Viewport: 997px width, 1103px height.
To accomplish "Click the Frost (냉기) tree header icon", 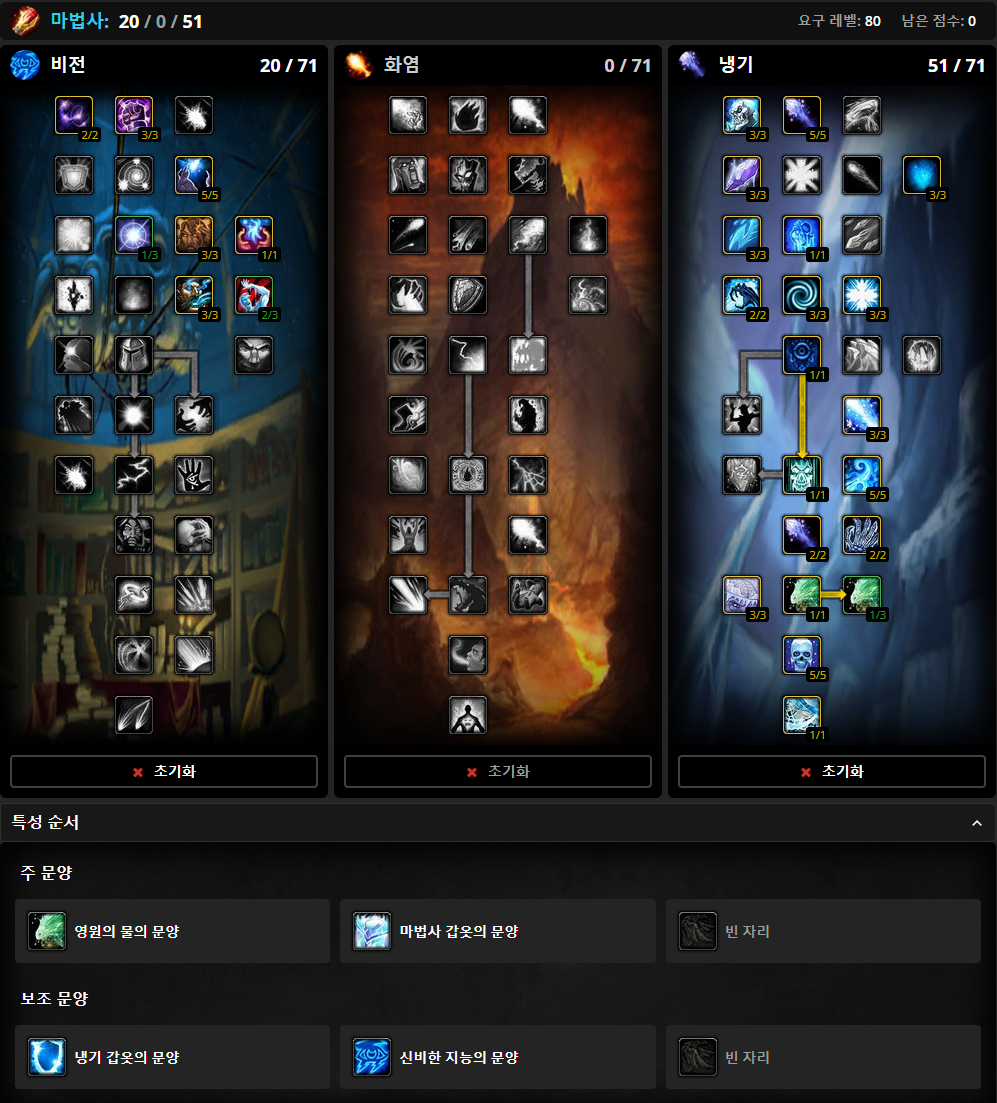I will (692, 65).
